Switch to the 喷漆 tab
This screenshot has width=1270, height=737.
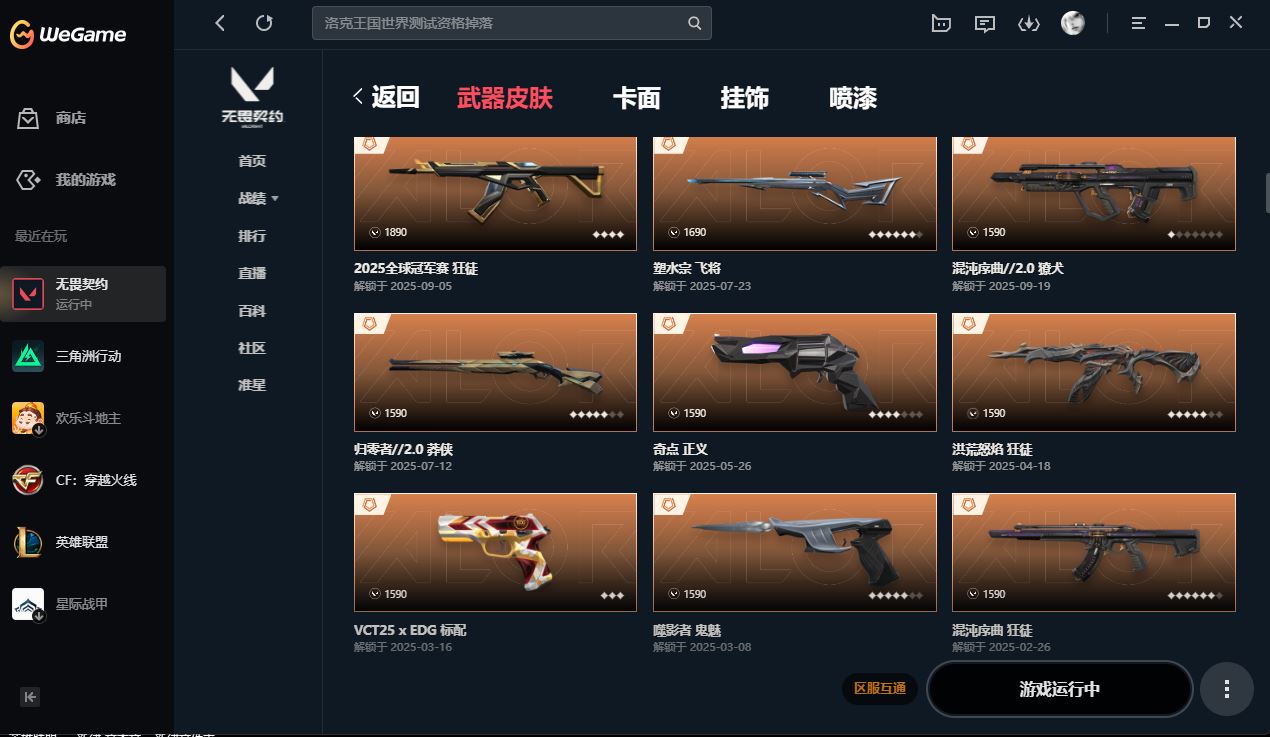click(853, 98)
